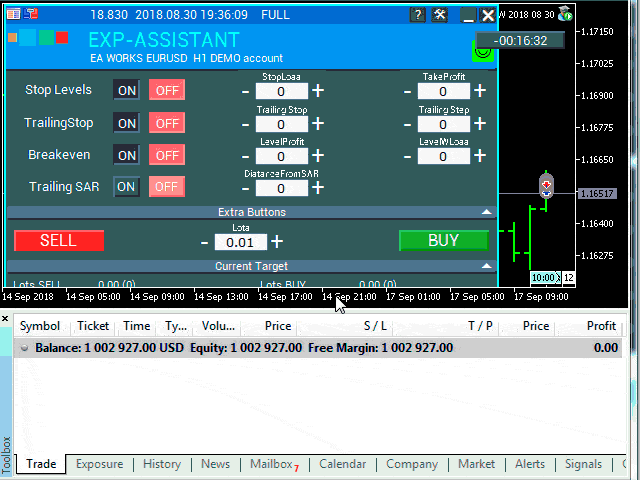Increase Lots value with plus icon
640x480 pixels.
click(277, 241)
